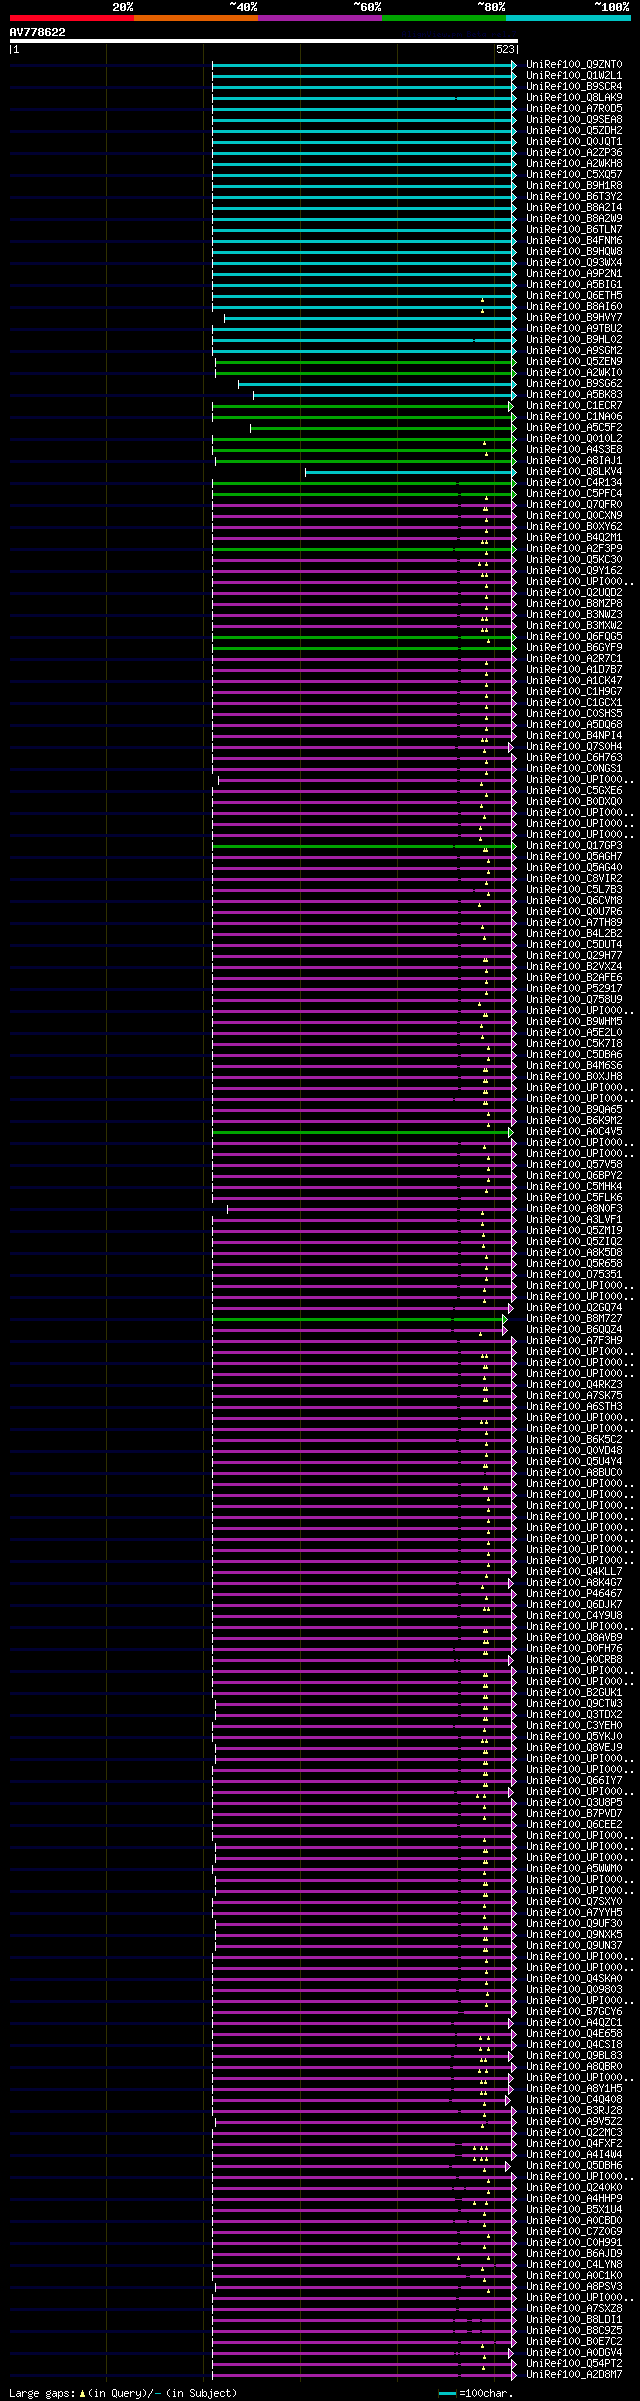Viewport: 640px width, 2401px height.
Task: Select the UniRef100_Q0JQT1 label
Action: pos(574,142)
